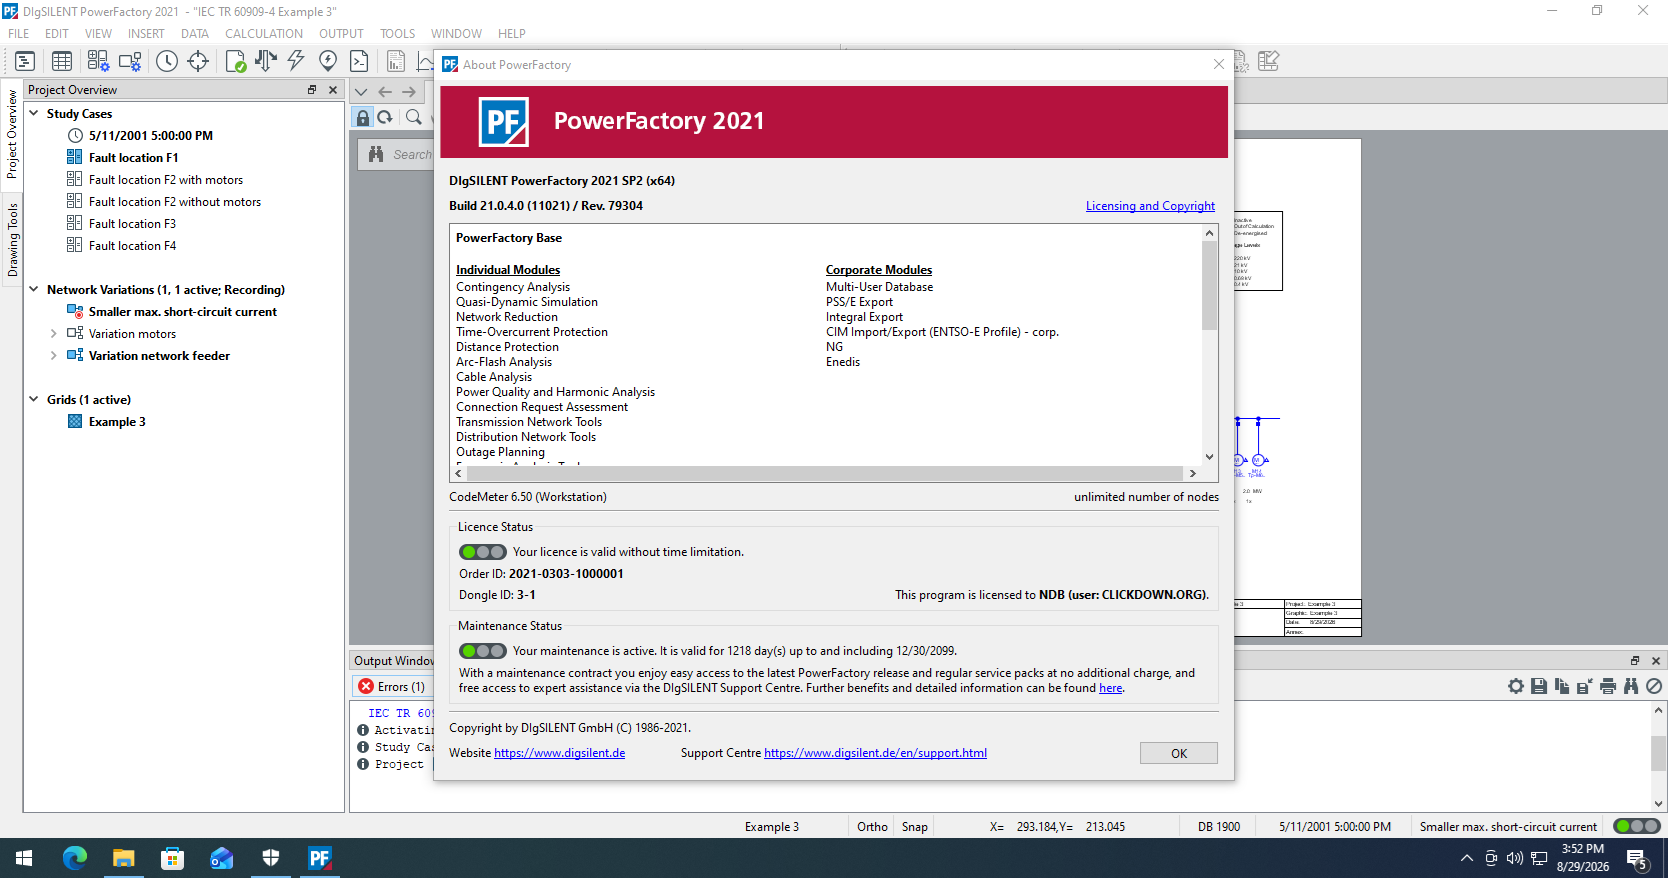Click the fault location pin icon
The width and height of the screenshot is (1668, 878).
click(x=328, y=61)
